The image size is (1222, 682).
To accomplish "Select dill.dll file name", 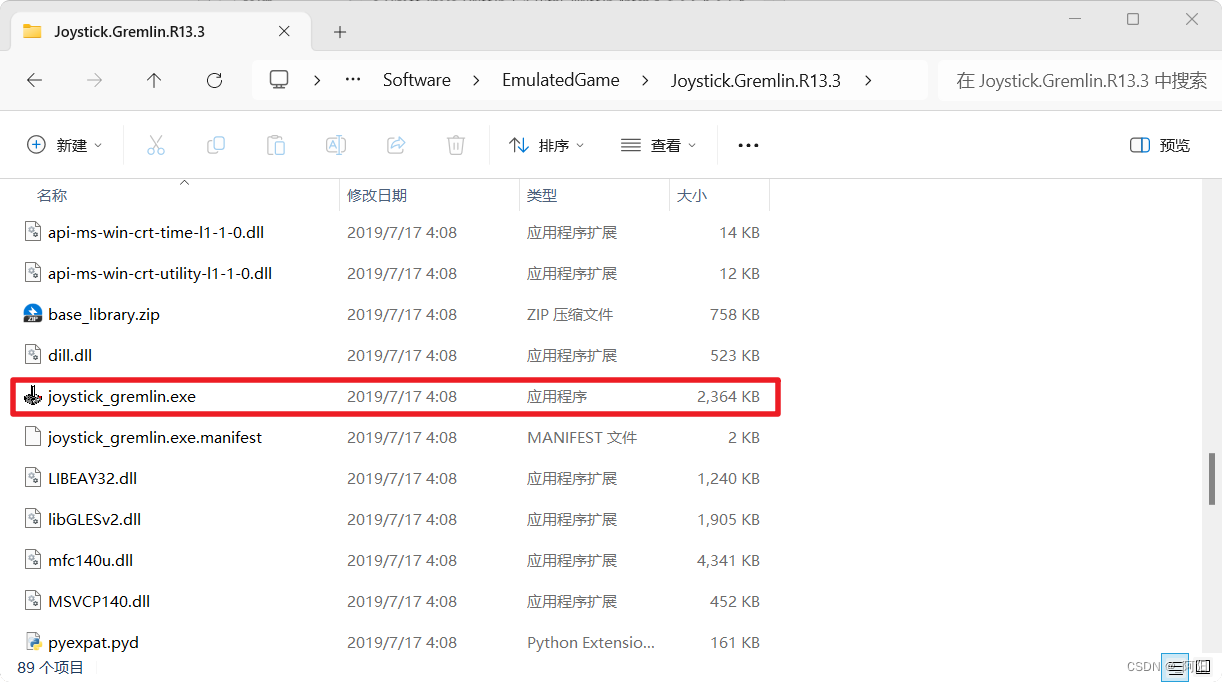I will 70,355.
